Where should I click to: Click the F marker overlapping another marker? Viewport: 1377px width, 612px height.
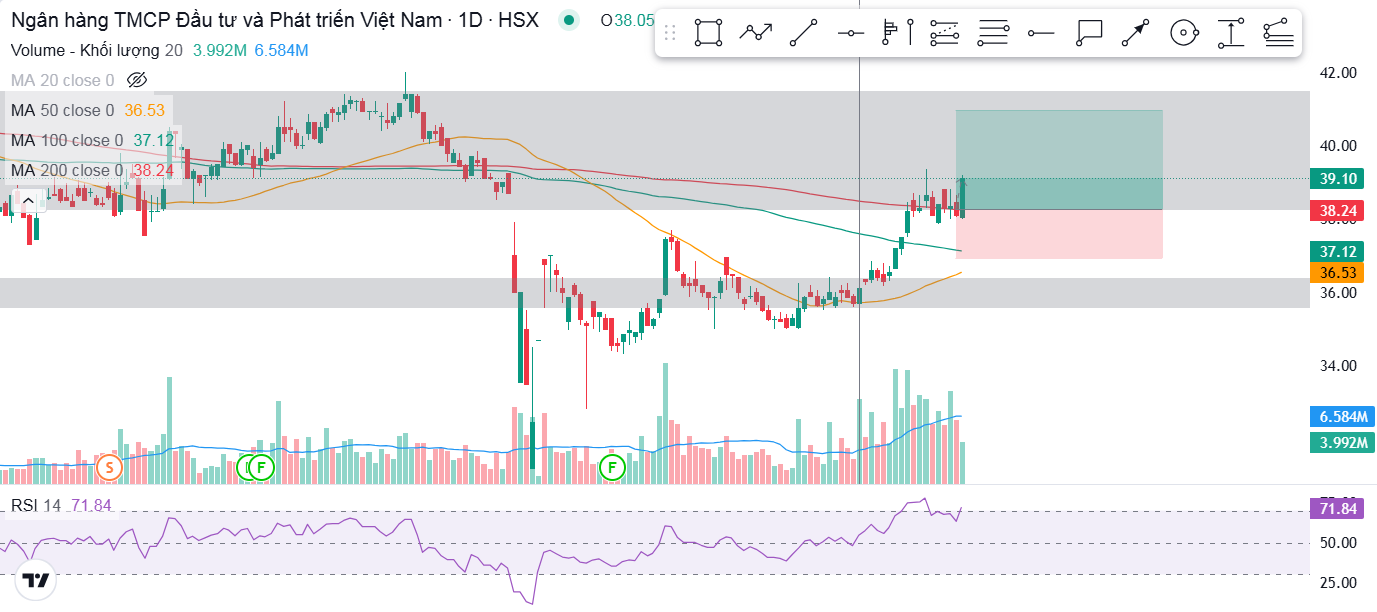261,466
